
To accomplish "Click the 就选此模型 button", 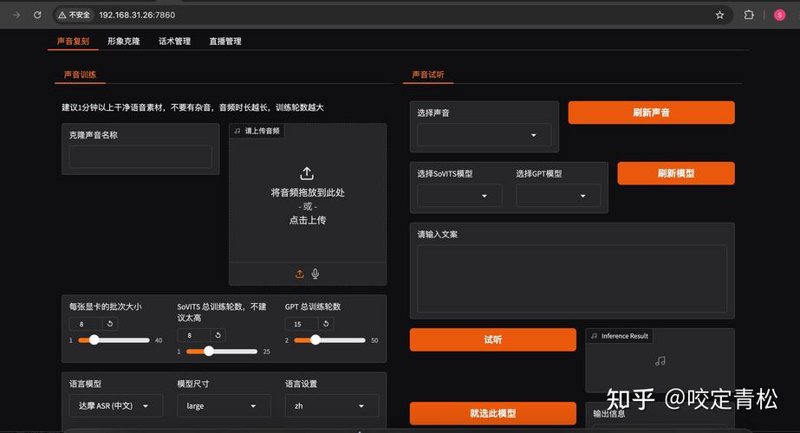I will [x=493, y=413].
